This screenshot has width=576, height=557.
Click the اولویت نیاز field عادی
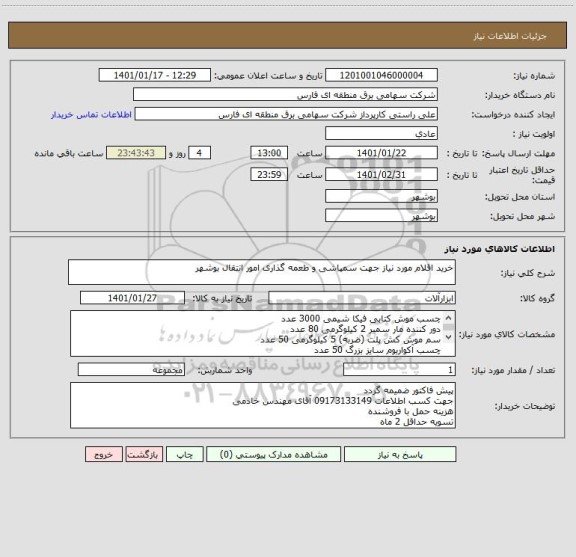point(381,133)
